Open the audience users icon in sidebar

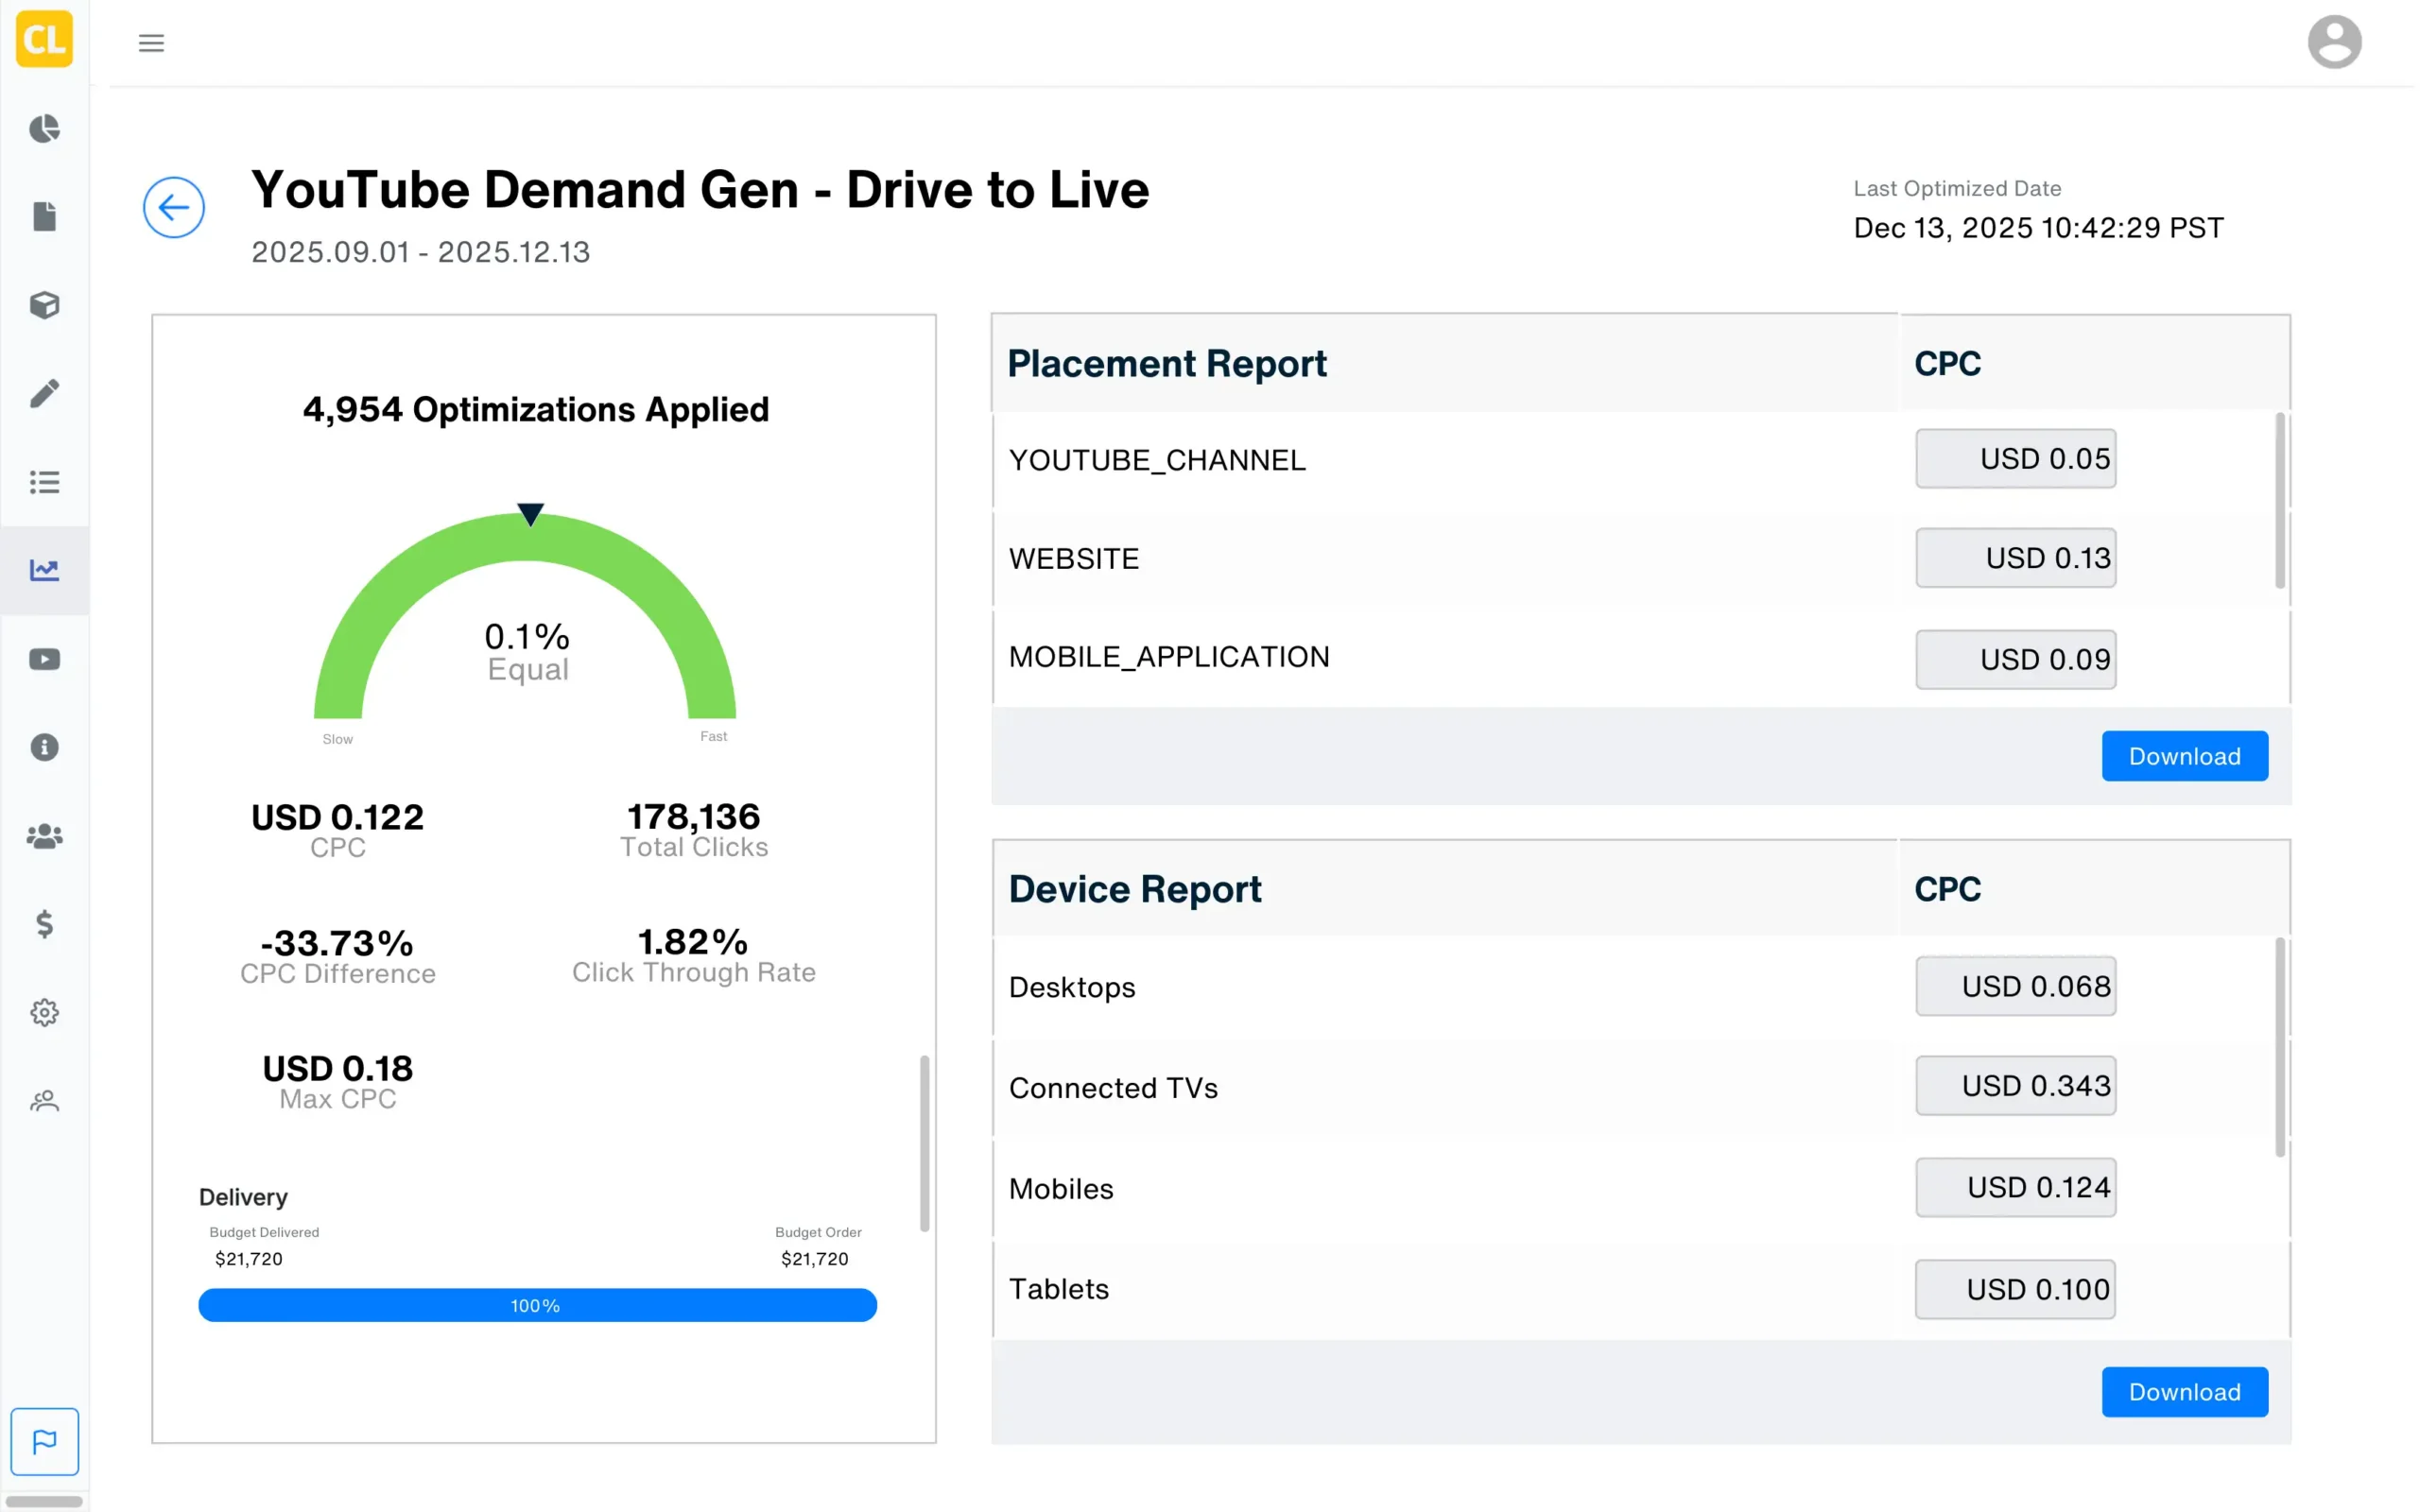(x=44, y=836)
